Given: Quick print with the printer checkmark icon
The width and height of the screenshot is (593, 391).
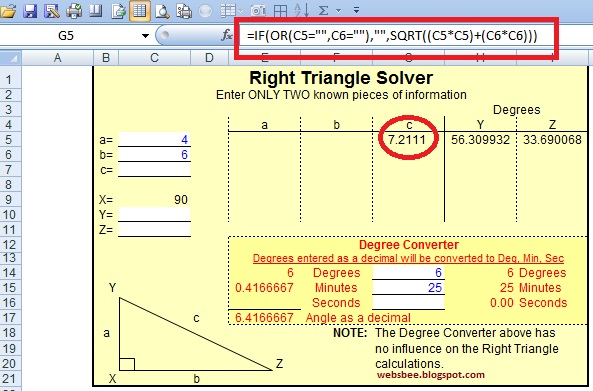Looking at the screenshot, I should click(74, 11).
